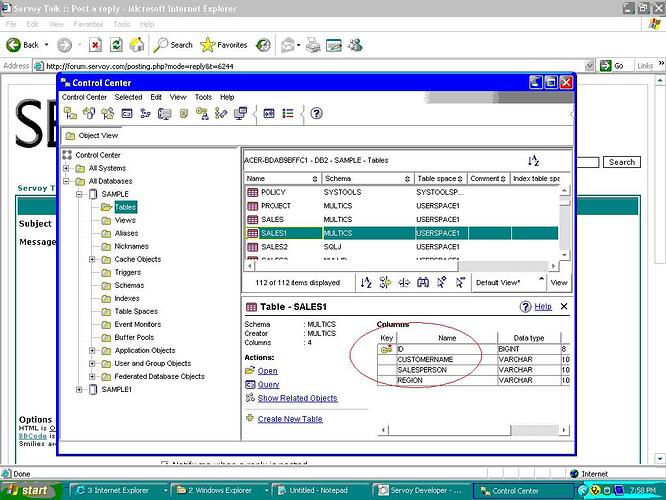
Task: Click the Go button in Internet Explorer
Action: (612, 66)
